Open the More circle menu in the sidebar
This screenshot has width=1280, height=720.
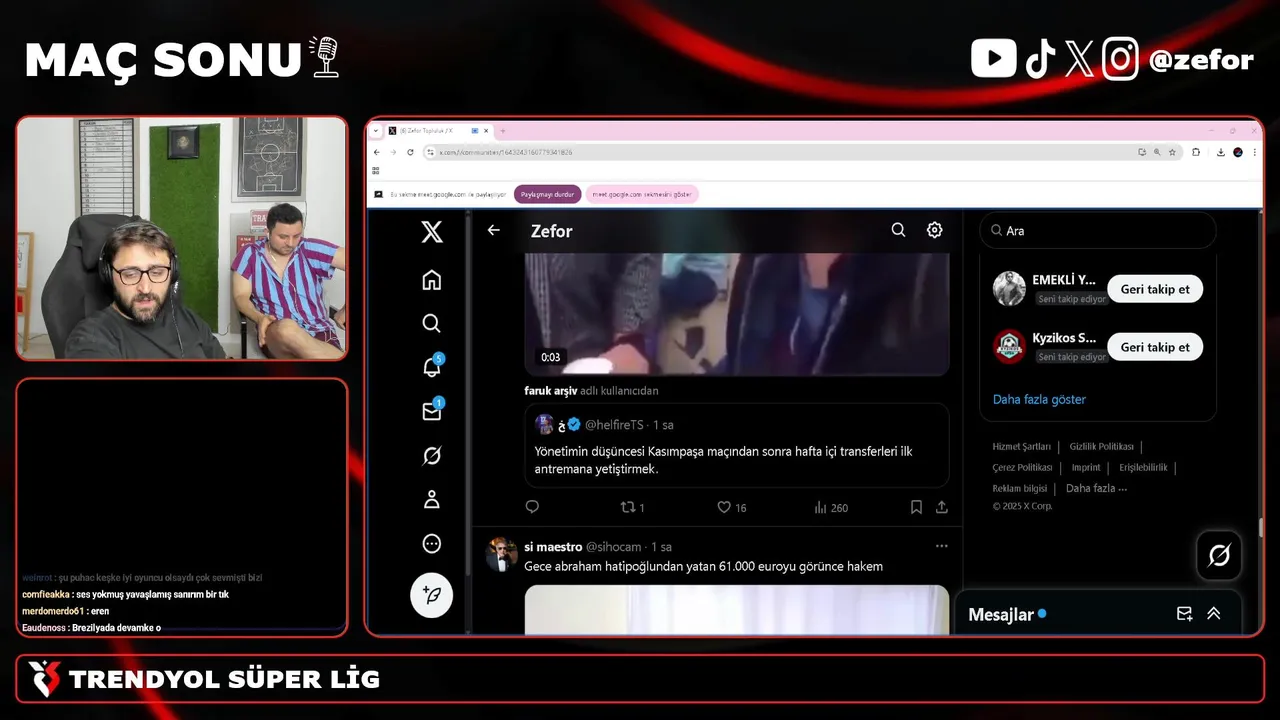(x=432, y=544)
